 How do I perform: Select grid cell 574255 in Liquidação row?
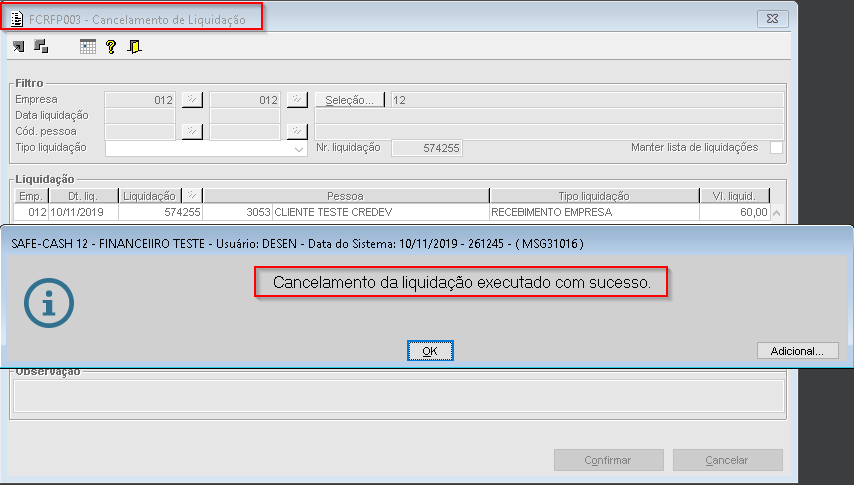click(160, 212)
